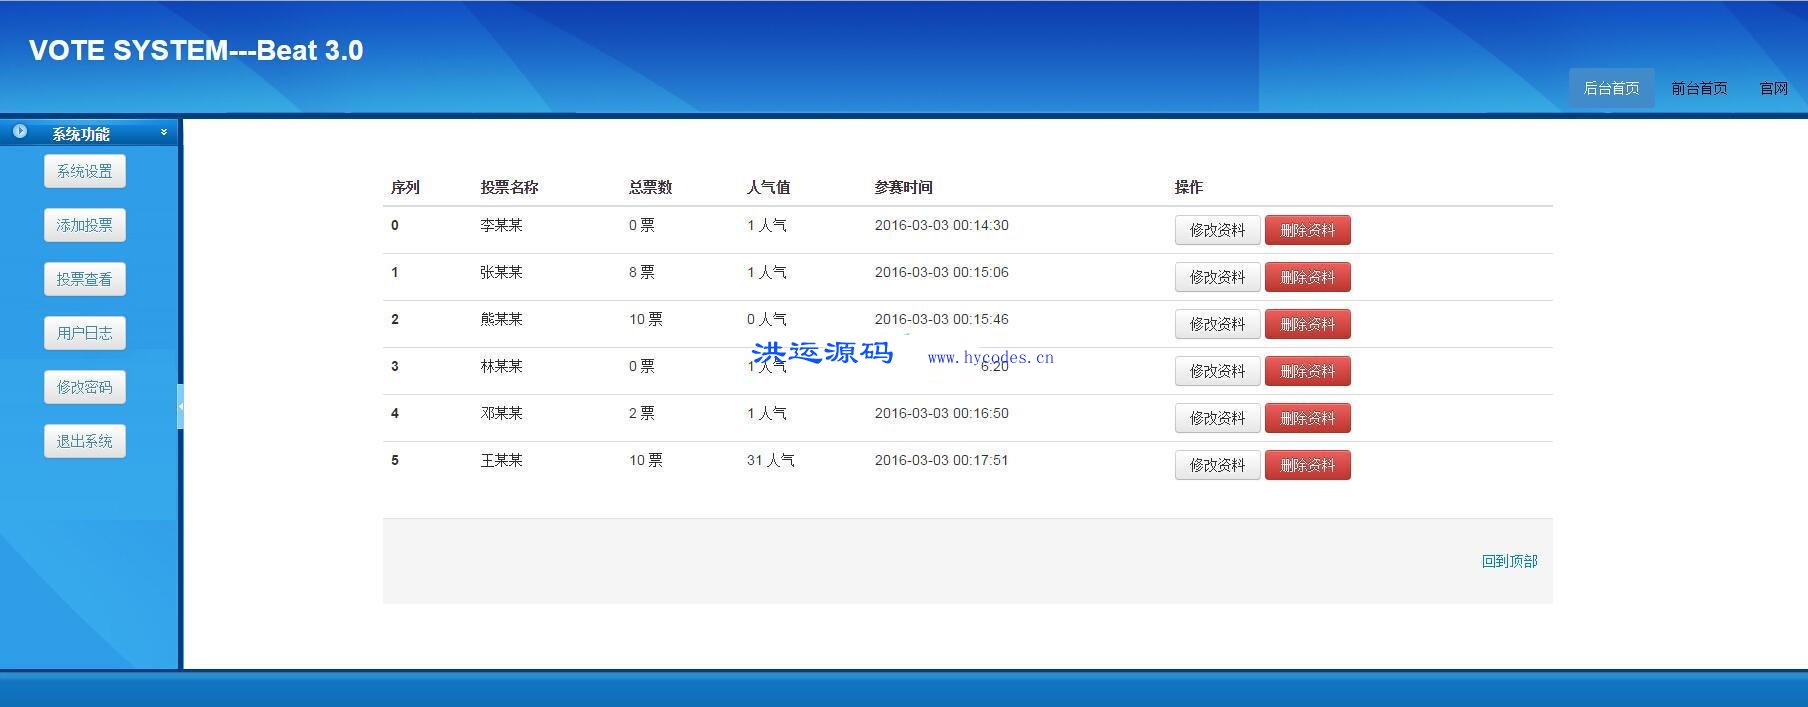Click 修改资料 for 林某某
Viewport: 1808px width, 707px height.
[x=1217, y=371]
